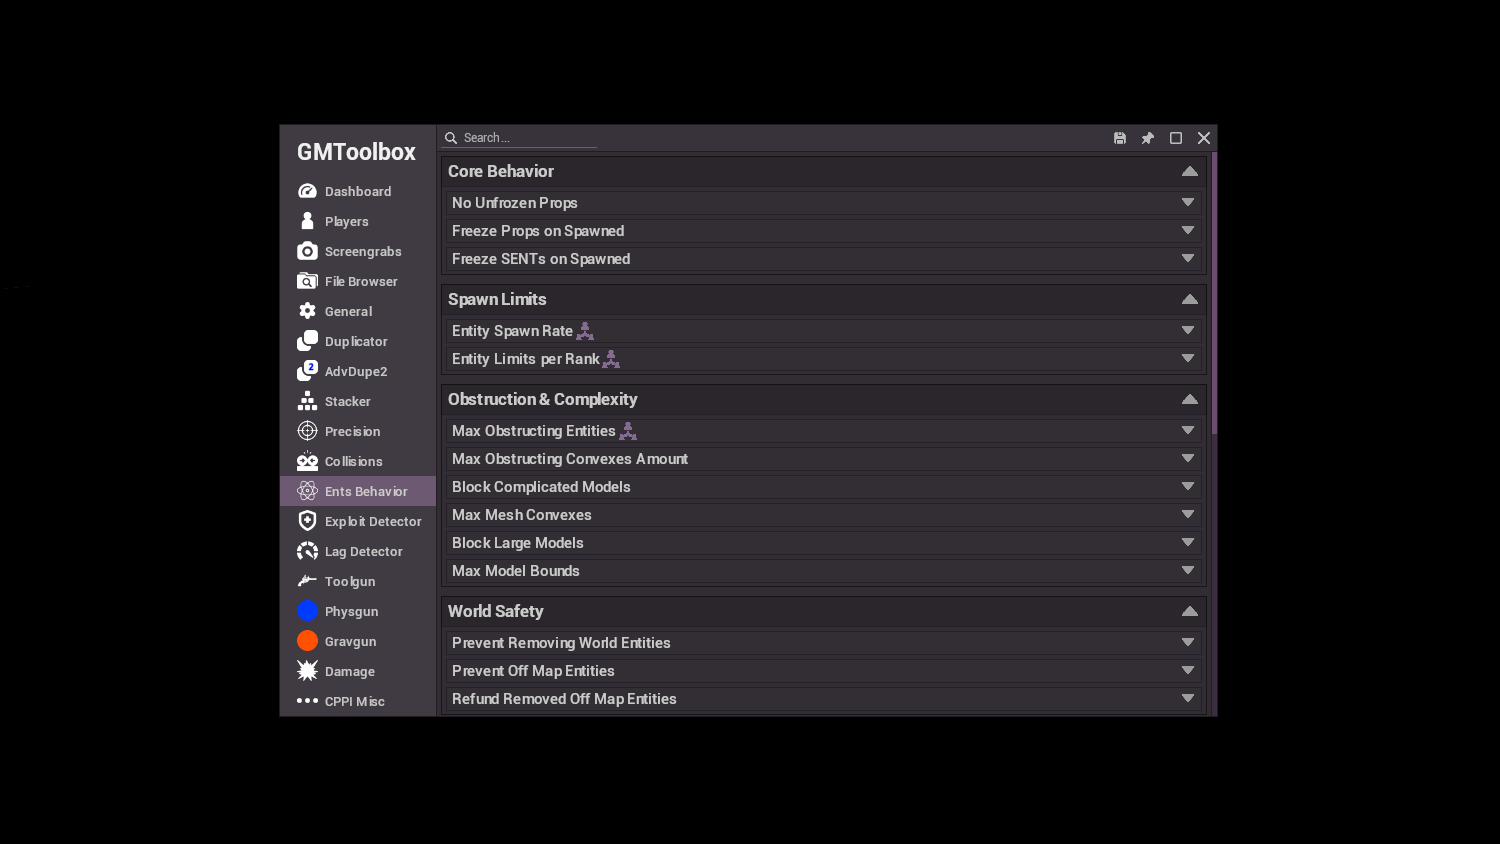The image size is (1500, 844).
Task: Click the Precision crosshair icon
Action: coord(307,431)
